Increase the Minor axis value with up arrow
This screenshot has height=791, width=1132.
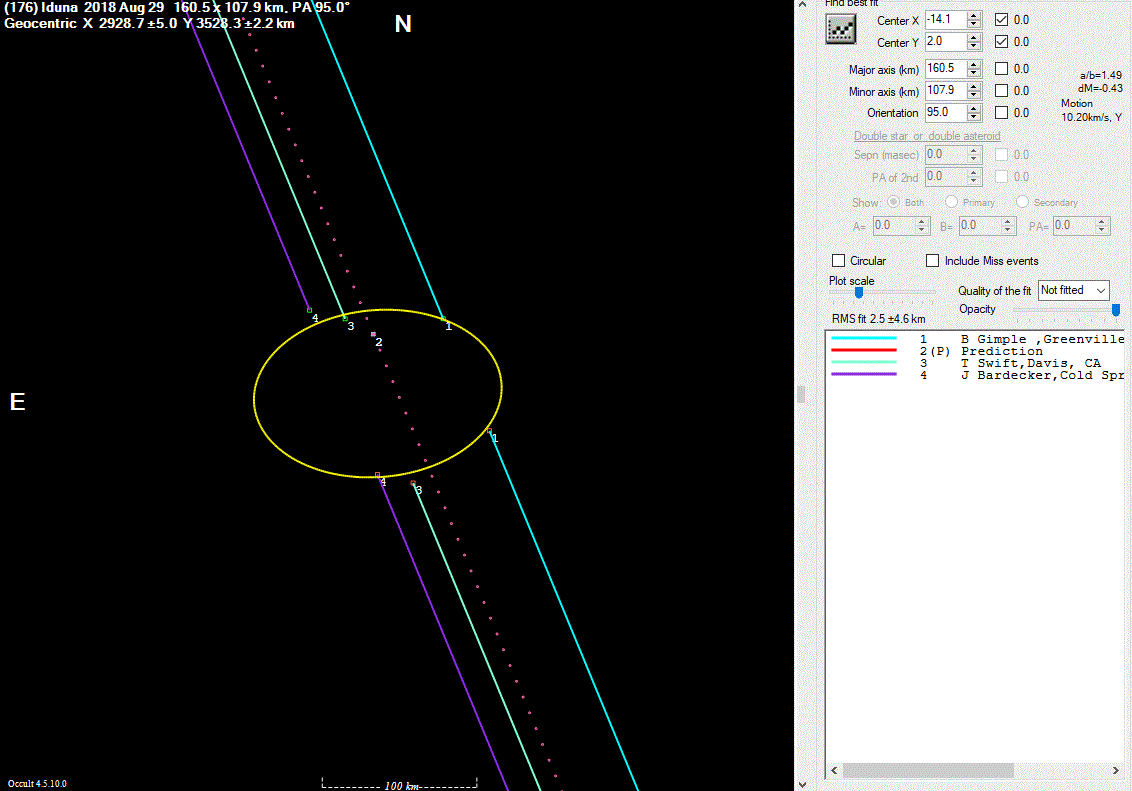click(x=974, y=87)
